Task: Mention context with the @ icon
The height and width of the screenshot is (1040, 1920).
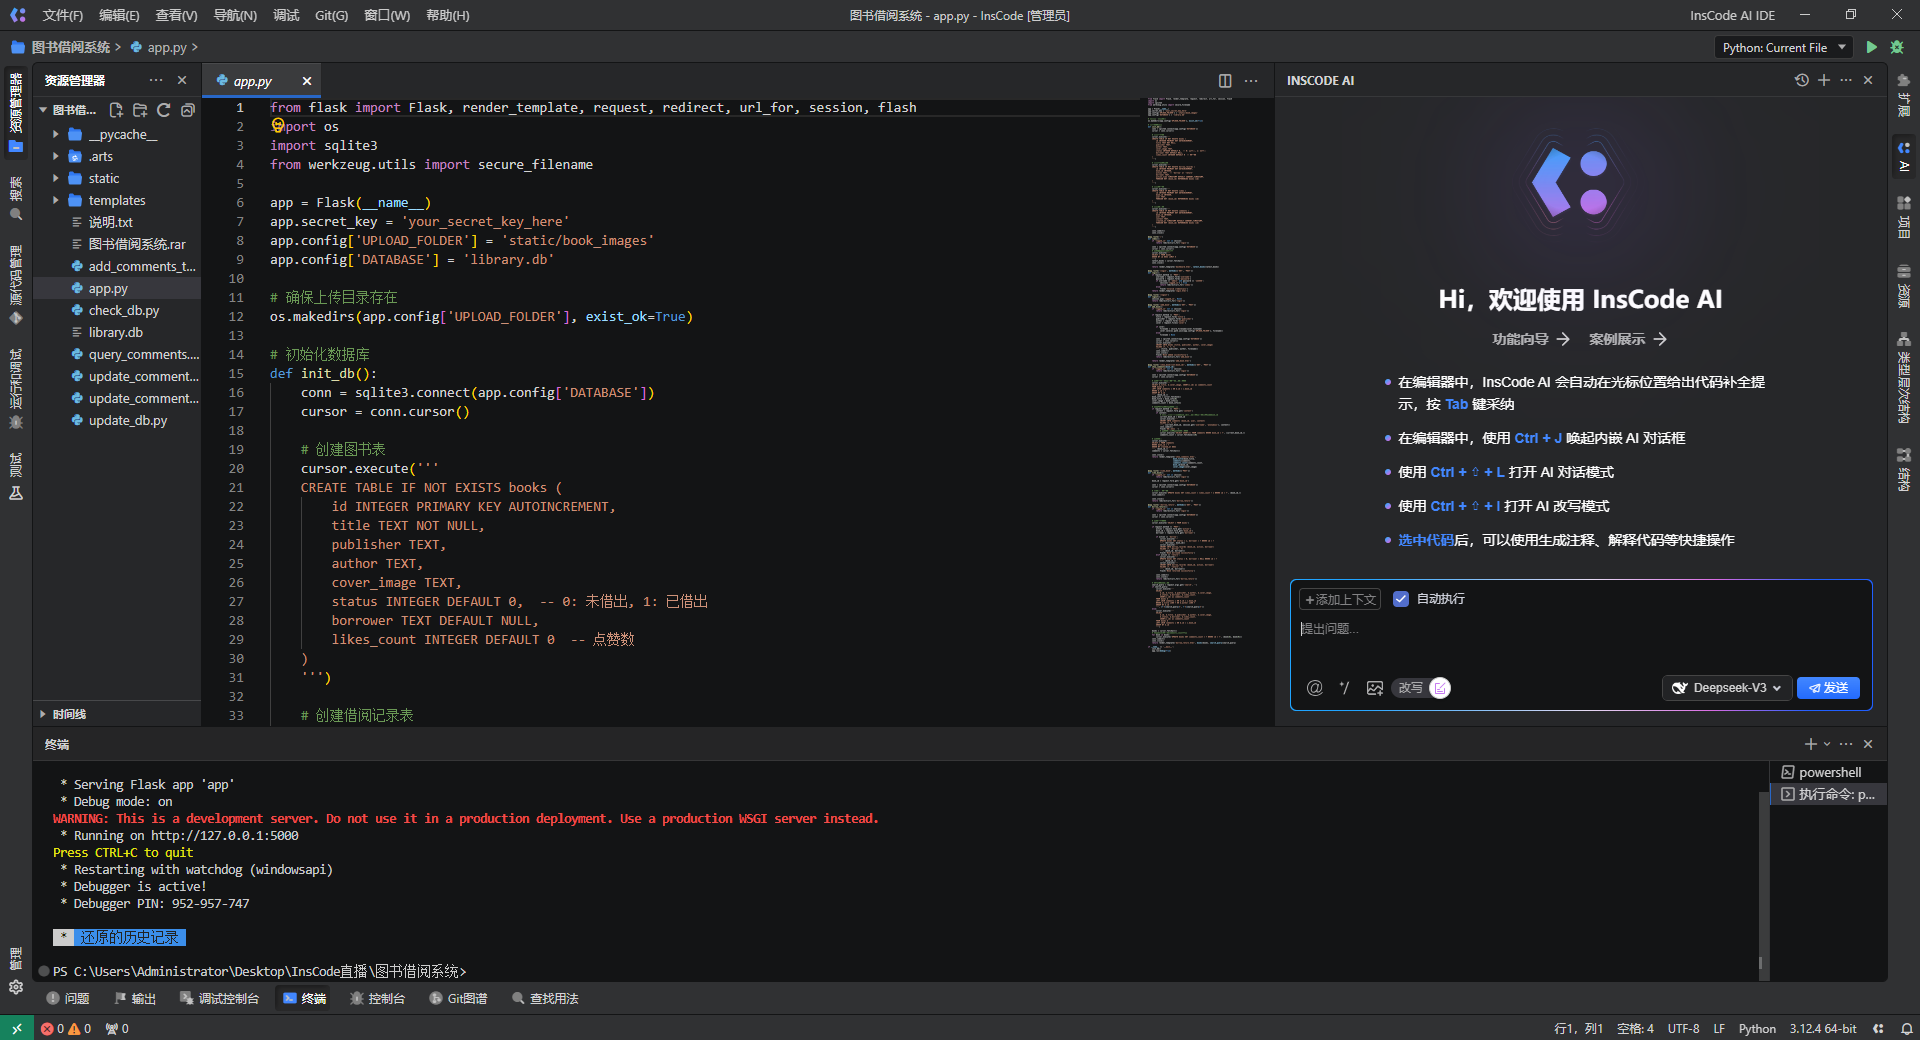Action: pyautogui.click(x=1315, y=688)
